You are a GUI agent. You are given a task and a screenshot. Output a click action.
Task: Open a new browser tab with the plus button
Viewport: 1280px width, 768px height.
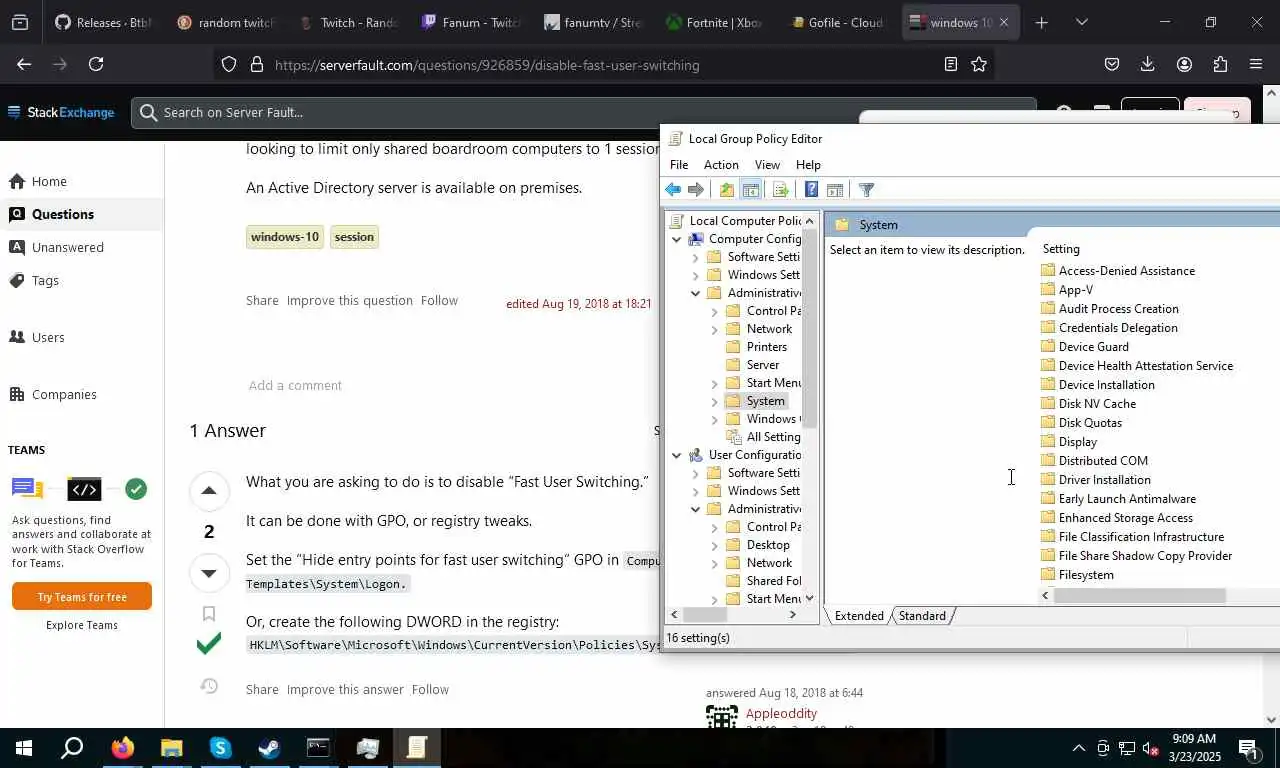[1041, 22]
